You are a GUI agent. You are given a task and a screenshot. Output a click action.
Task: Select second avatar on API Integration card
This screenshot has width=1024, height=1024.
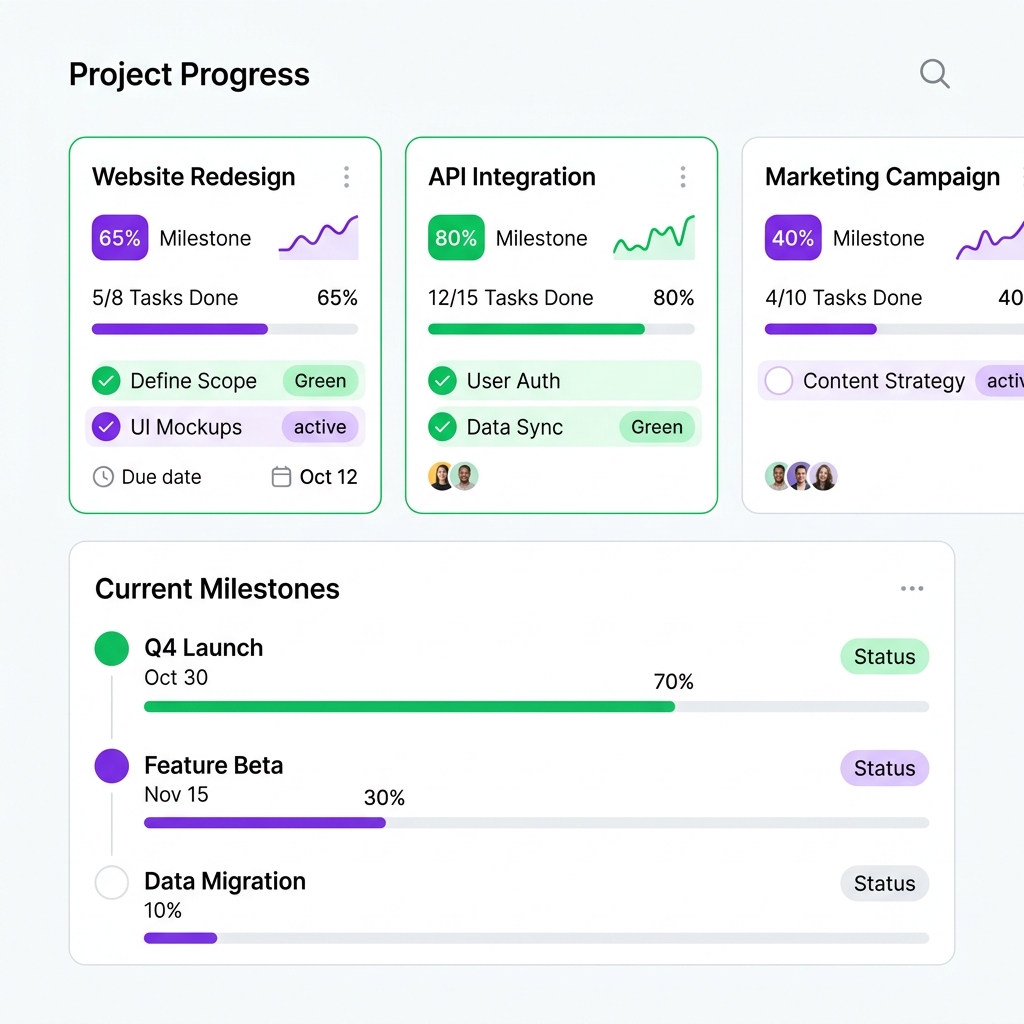[465, 476]
